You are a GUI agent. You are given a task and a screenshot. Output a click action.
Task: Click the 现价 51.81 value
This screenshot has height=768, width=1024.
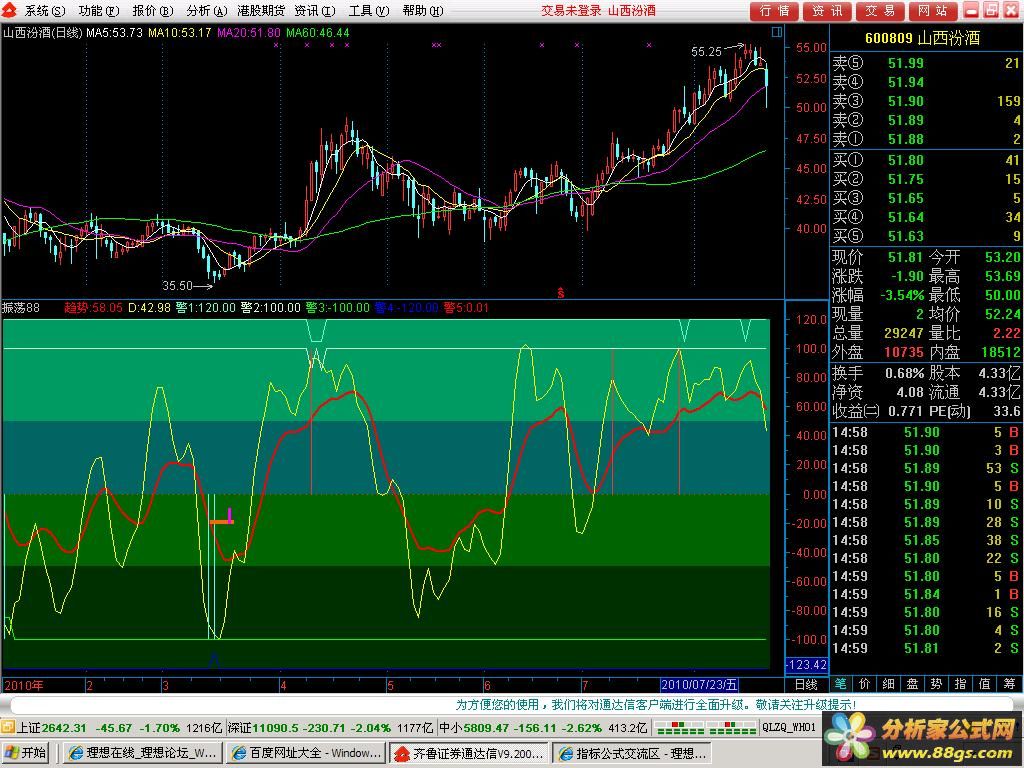pos(905,257)
